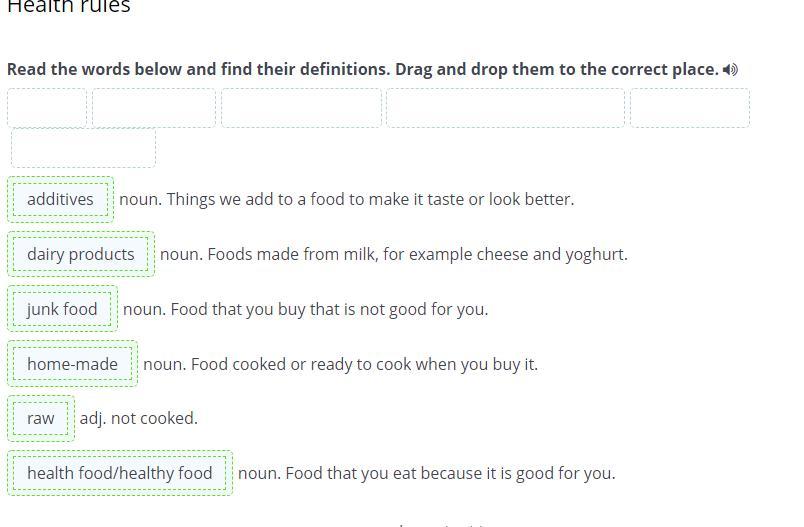Click the 'Health rules' heading
This screenshot has height=527, width=804.
(x=69, y=7)
